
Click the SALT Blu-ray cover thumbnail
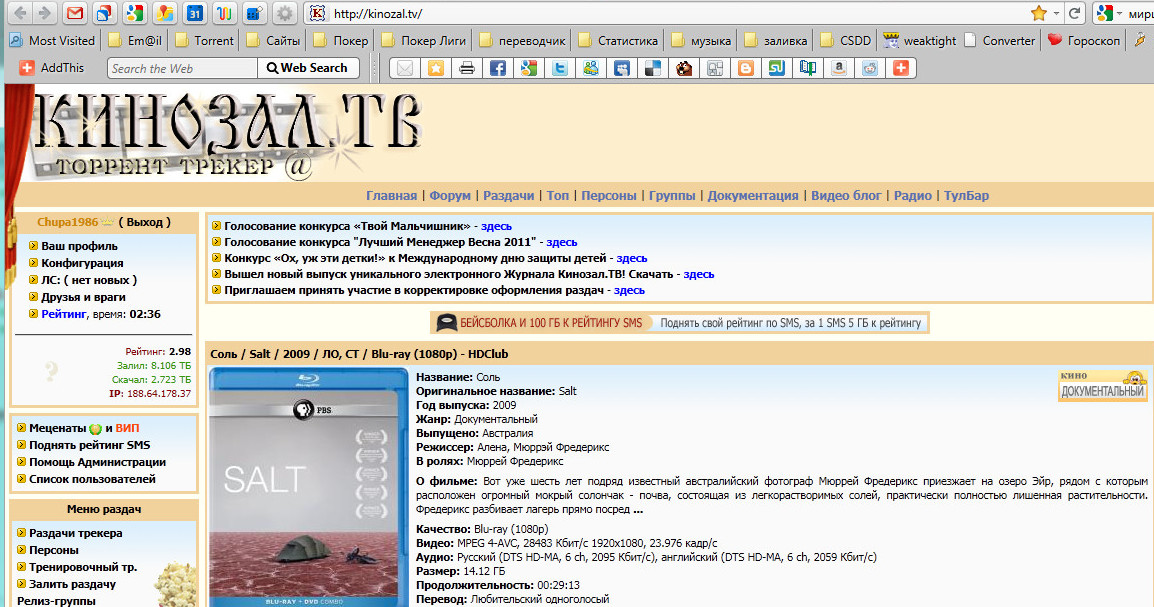(x=308, y=487)
